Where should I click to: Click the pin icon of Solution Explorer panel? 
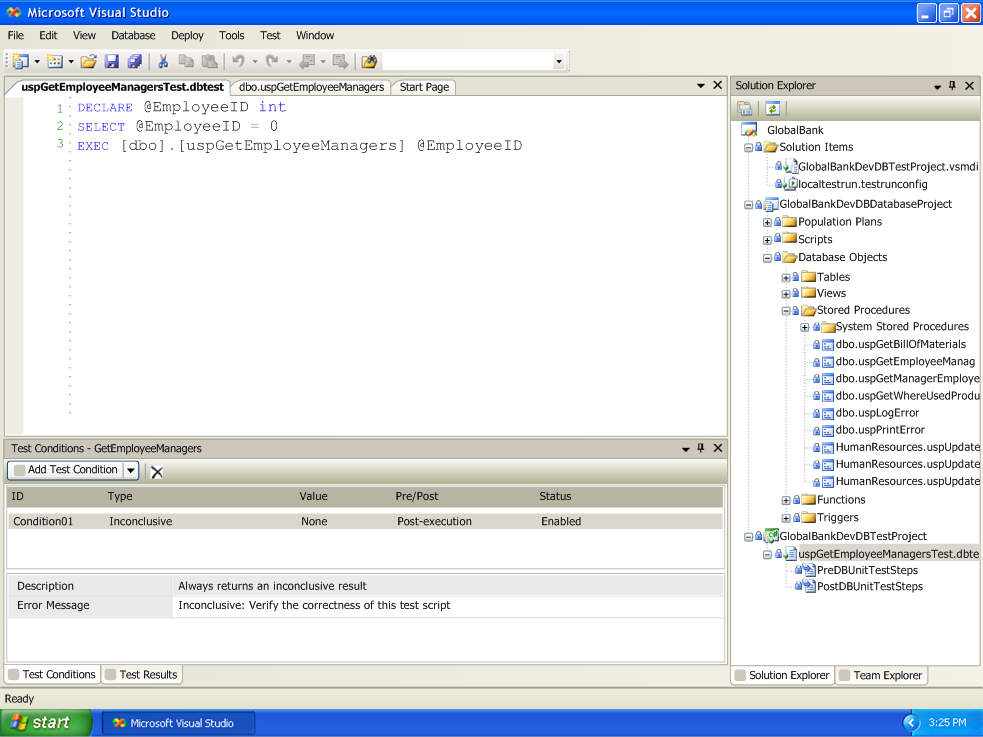[952, 85]
